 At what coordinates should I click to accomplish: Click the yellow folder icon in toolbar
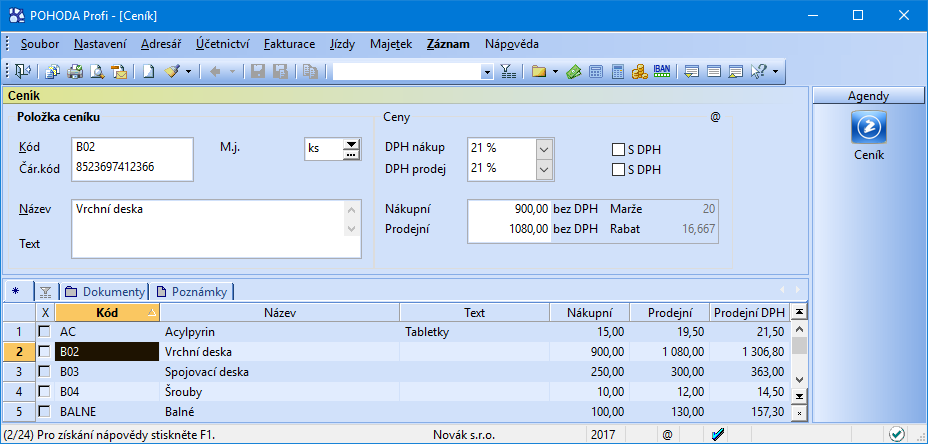point(538,72)
